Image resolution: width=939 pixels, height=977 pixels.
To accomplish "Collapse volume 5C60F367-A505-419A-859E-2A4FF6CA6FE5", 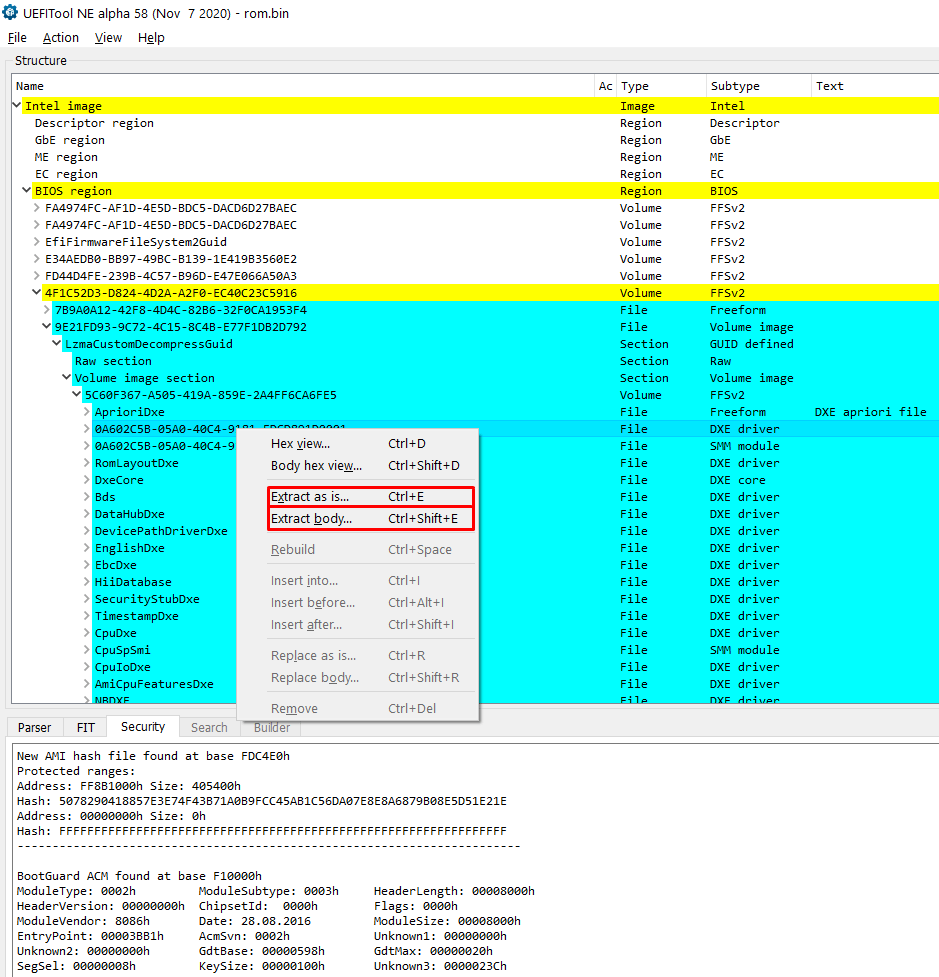I will coord(77,394).
